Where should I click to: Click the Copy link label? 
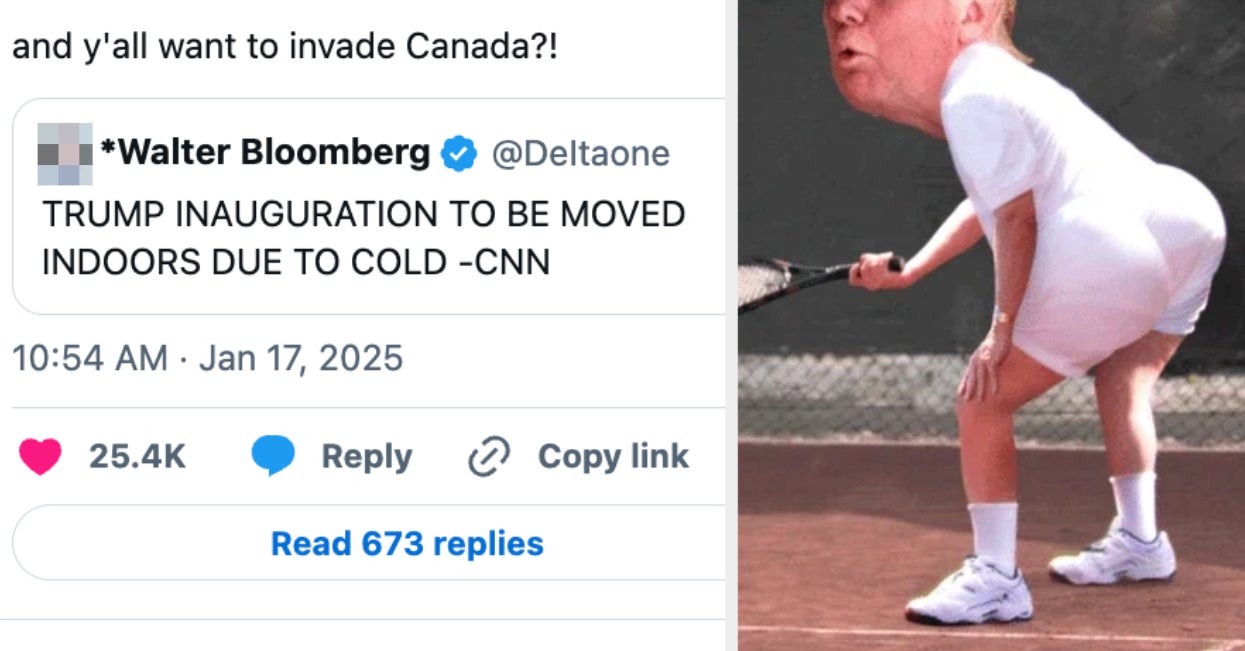point(612,456)
